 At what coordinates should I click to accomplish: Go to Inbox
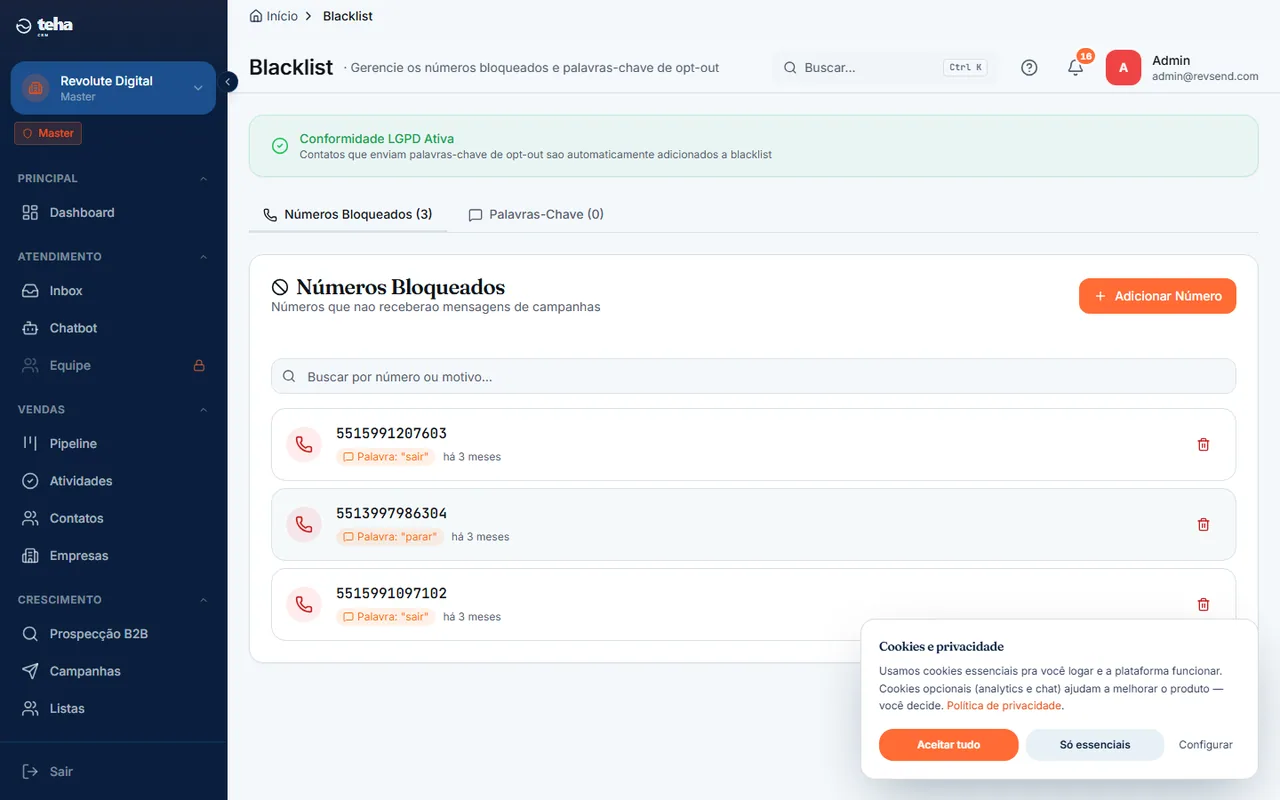click(113, 291)
